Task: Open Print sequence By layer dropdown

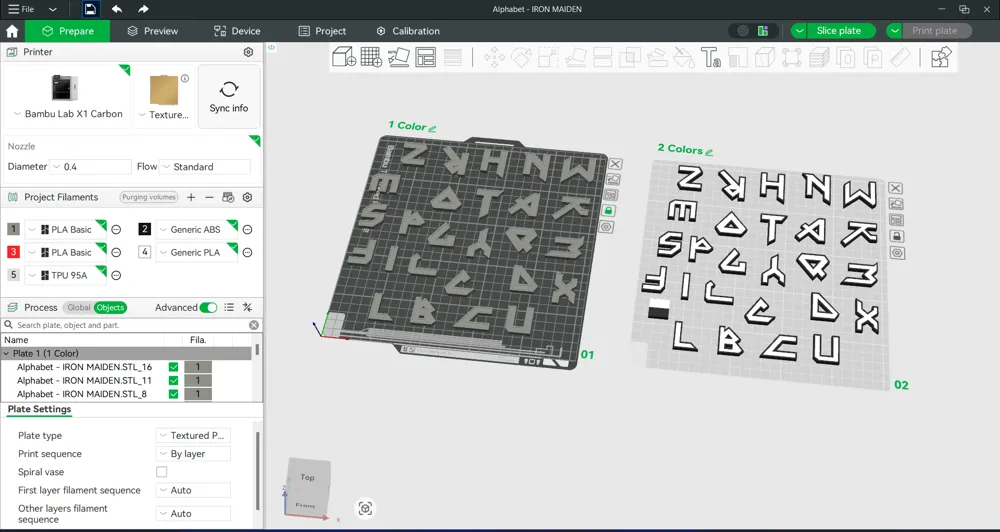Action: [x=193, y=454]
